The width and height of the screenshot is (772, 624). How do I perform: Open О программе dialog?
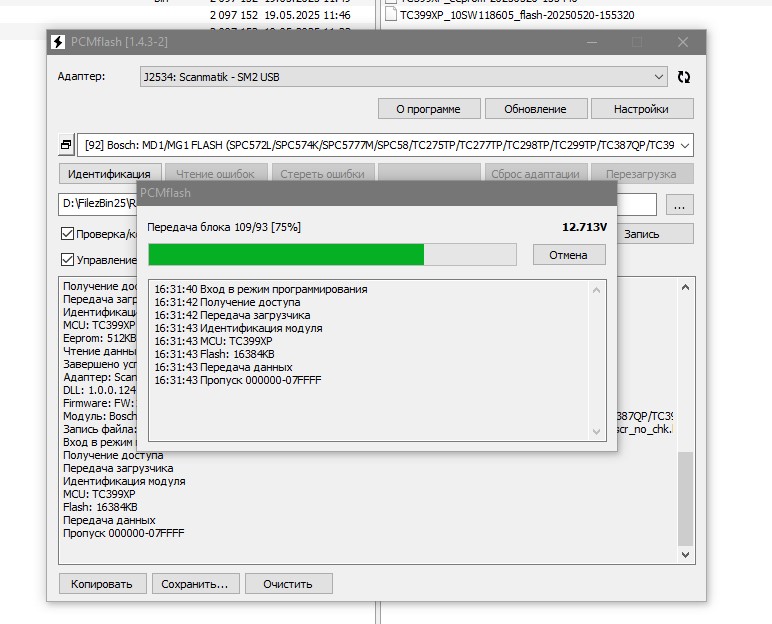pos(429,109)
